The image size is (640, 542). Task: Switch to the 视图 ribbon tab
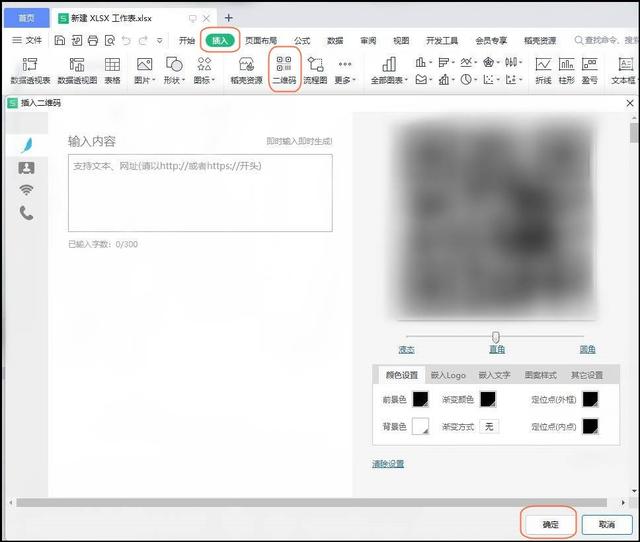click(401, 40)
